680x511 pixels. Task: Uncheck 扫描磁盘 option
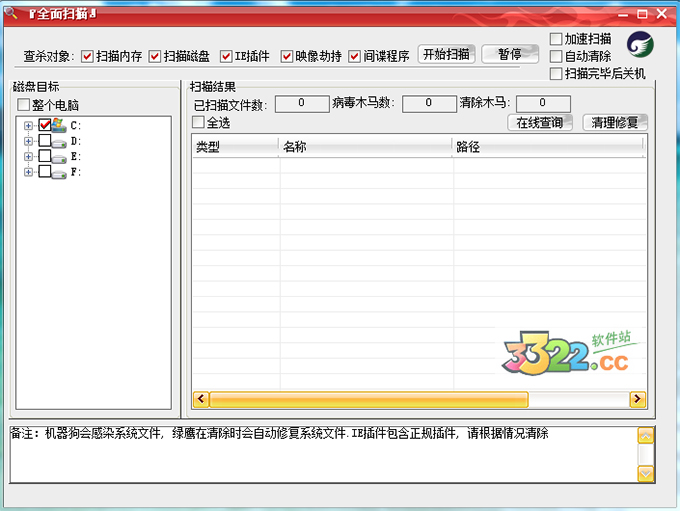coord(155,56)
